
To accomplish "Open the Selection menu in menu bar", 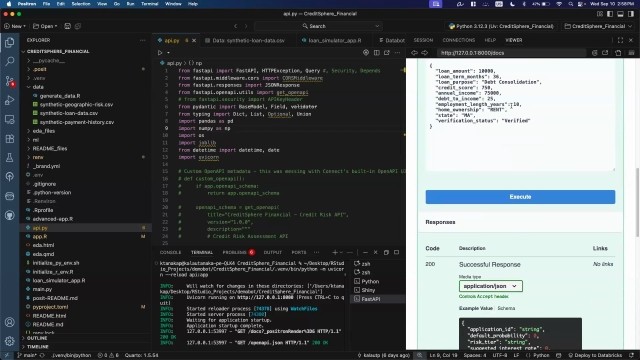I will (x=81, y=4).
